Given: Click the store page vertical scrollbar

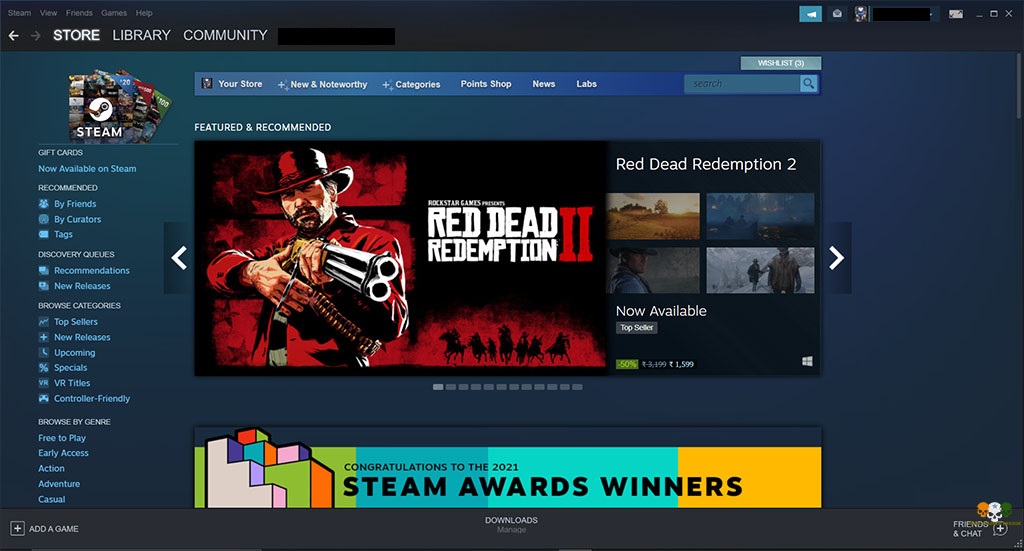Looking at the screenshot, I should [1019, 85].
